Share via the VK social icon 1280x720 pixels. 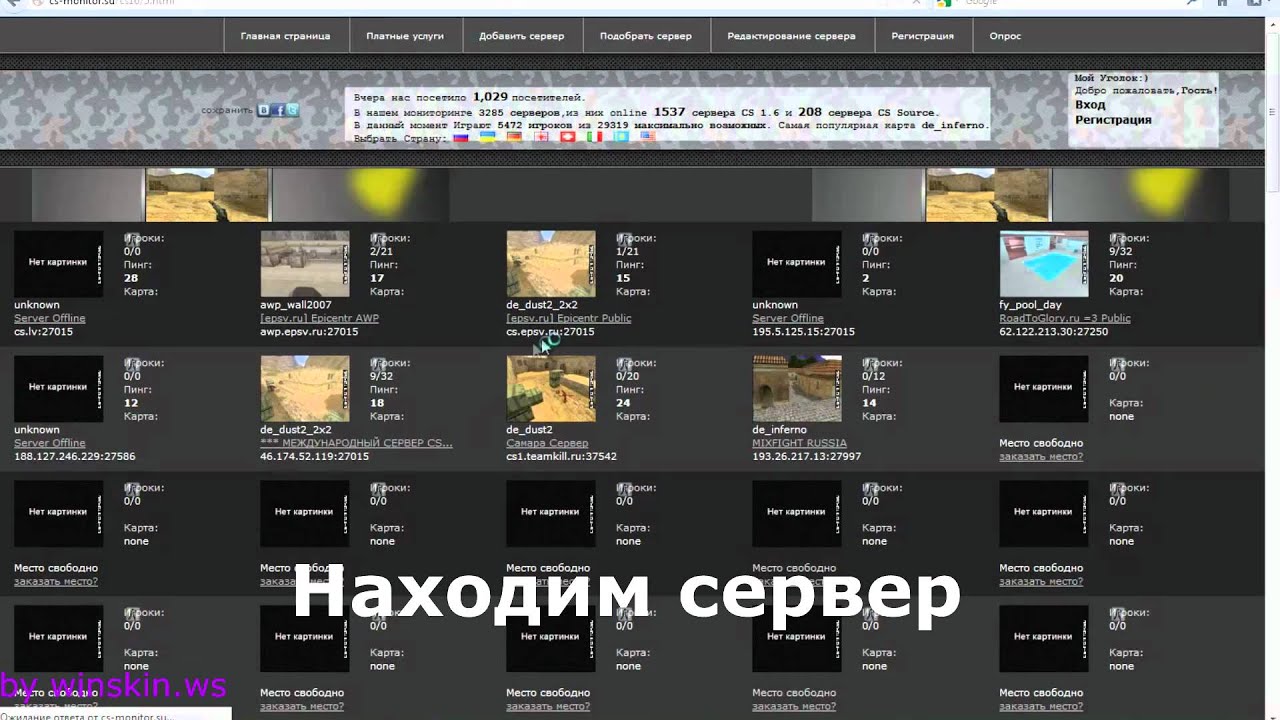point(264,110)
